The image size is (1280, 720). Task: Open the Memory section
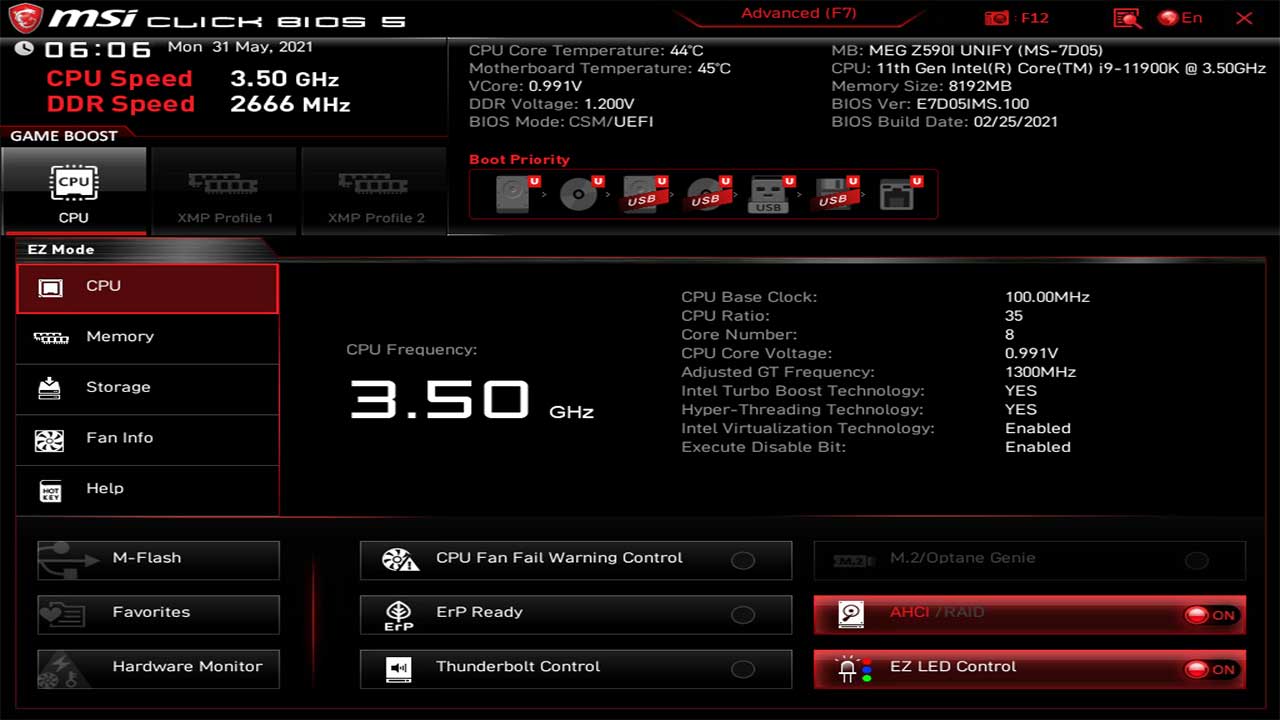coord(147,338)
